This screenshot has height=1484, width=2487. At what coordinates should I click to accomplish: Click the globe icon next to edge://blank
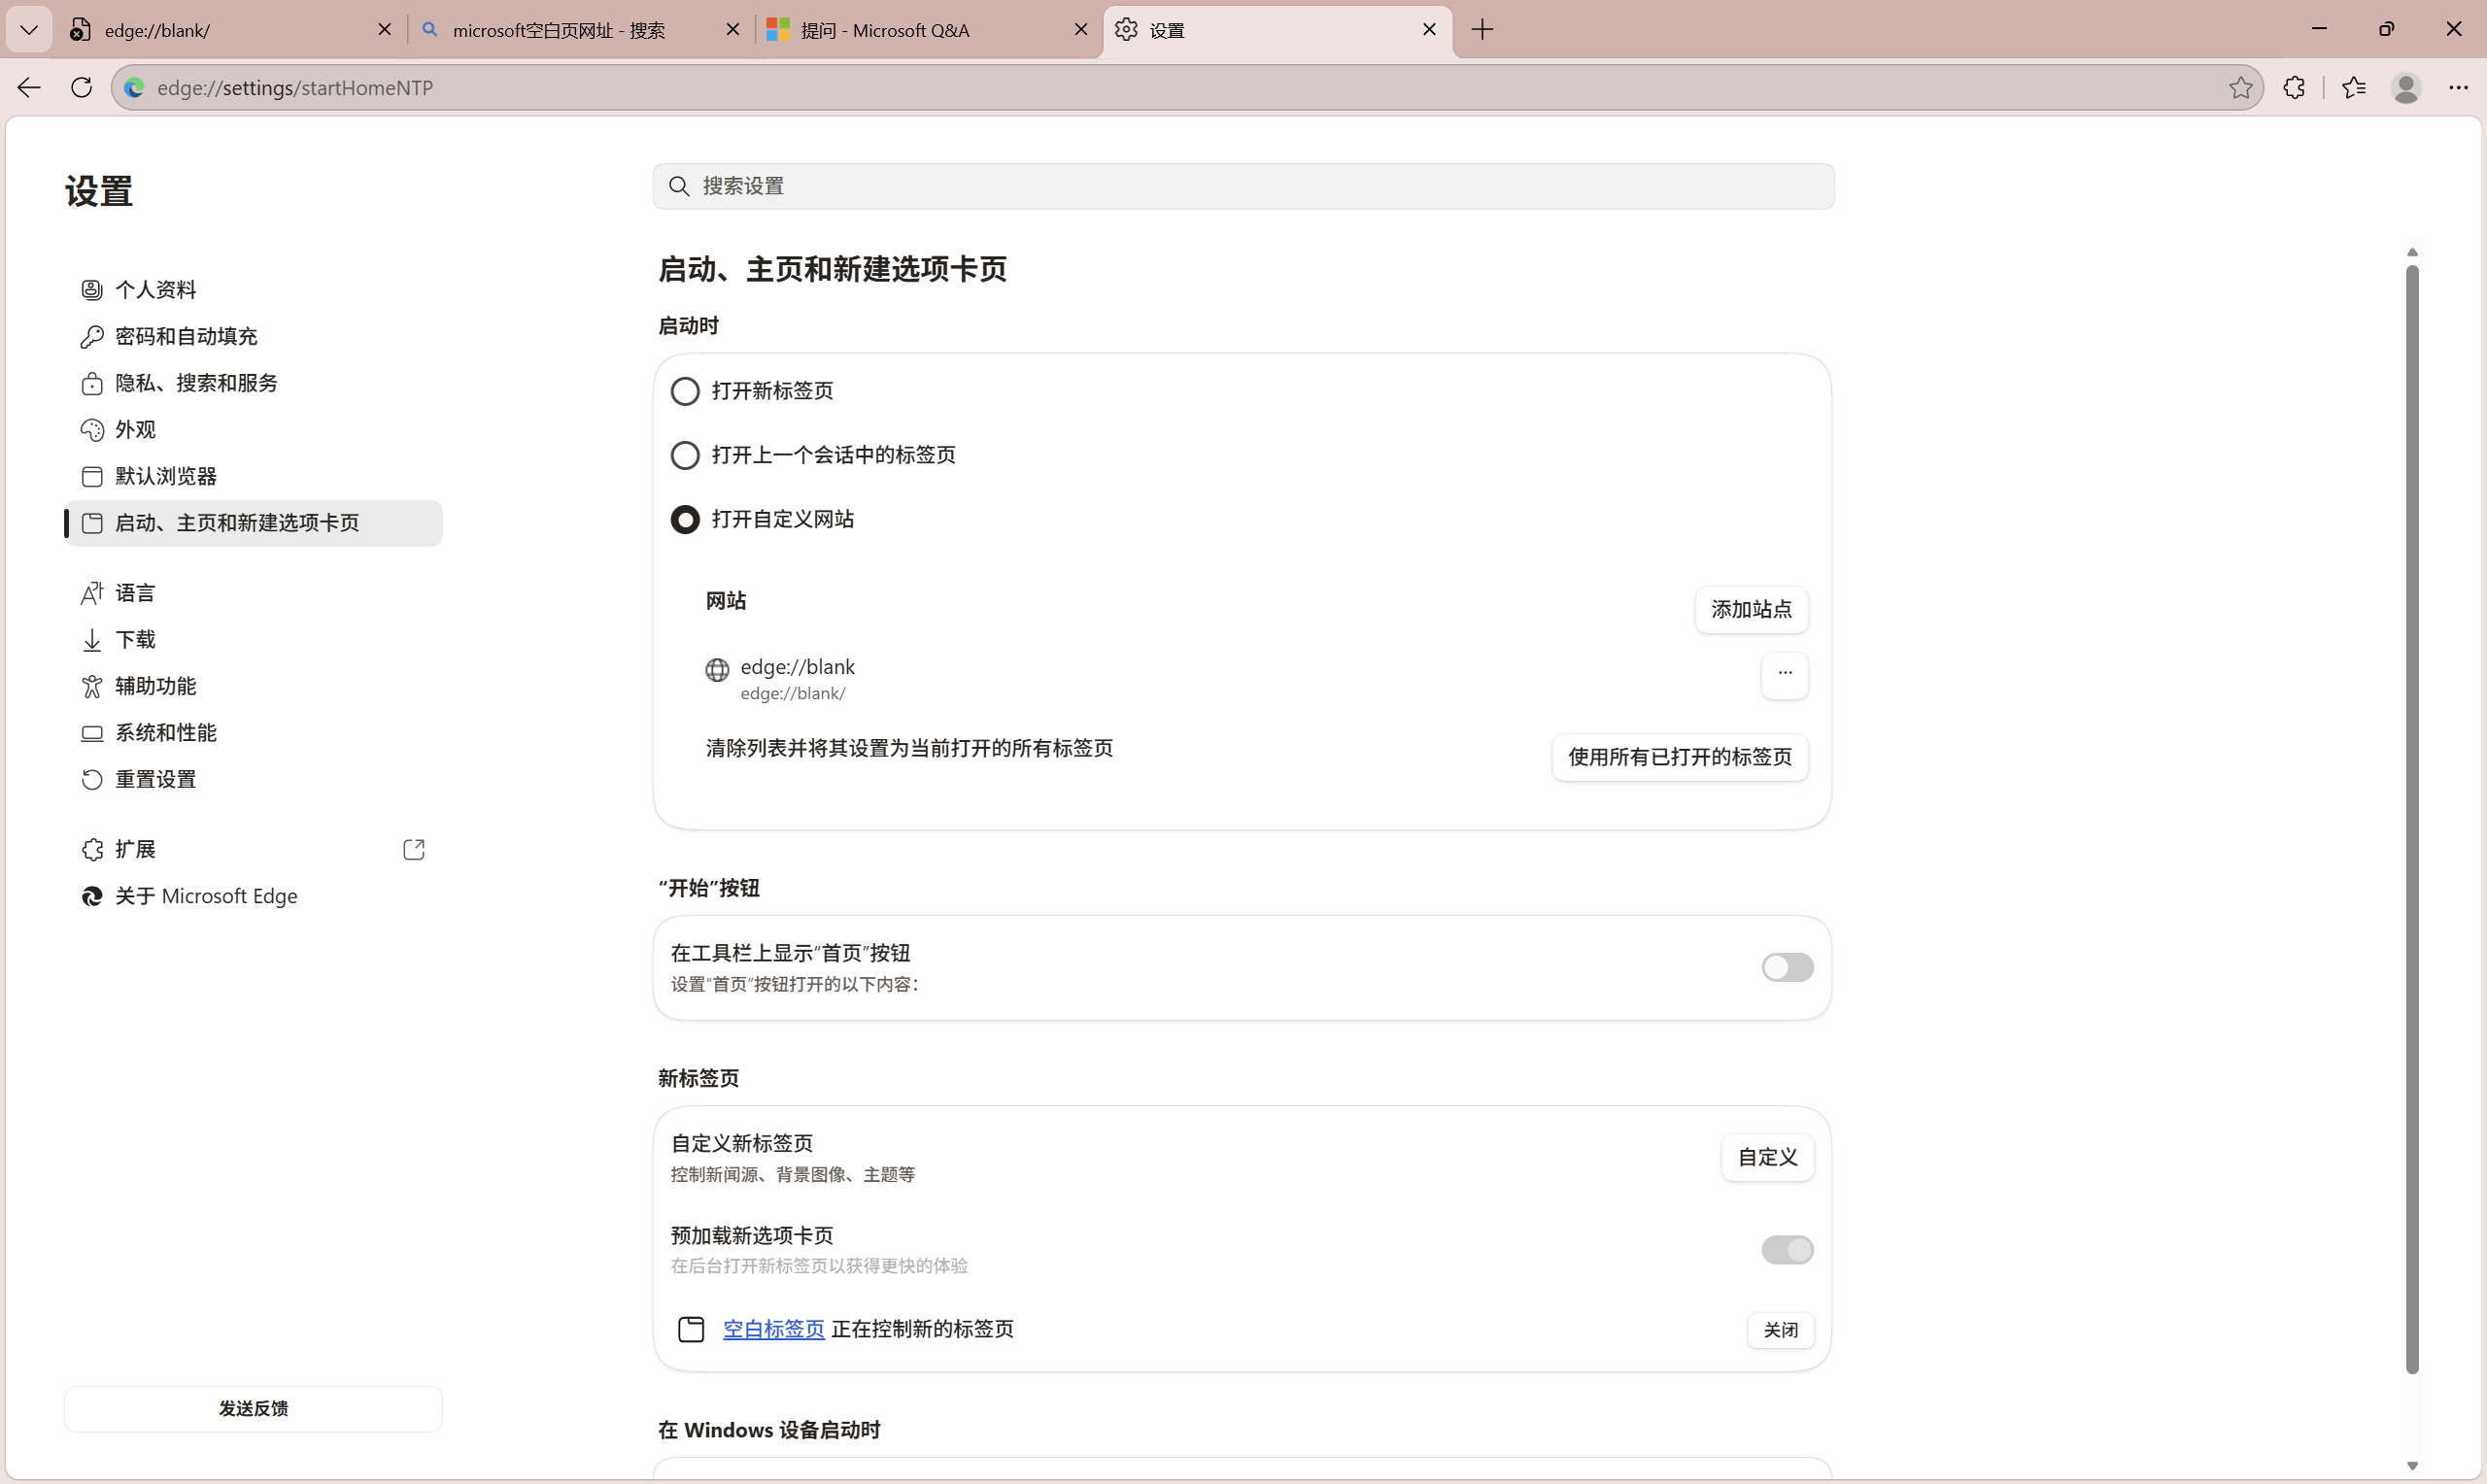click(x=717, y=670)
